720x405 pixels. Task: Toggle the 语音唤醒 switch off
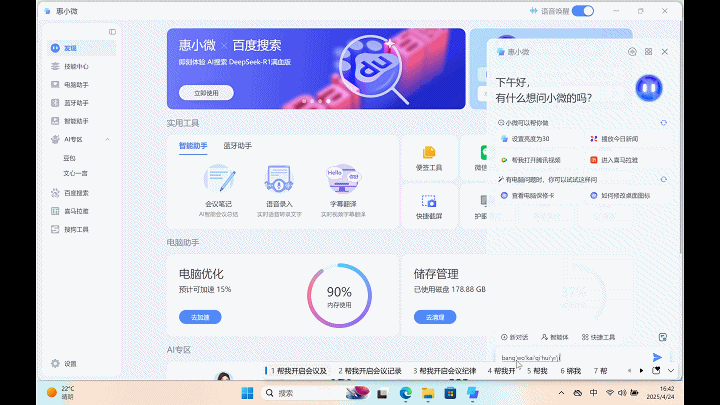point(583,11)
